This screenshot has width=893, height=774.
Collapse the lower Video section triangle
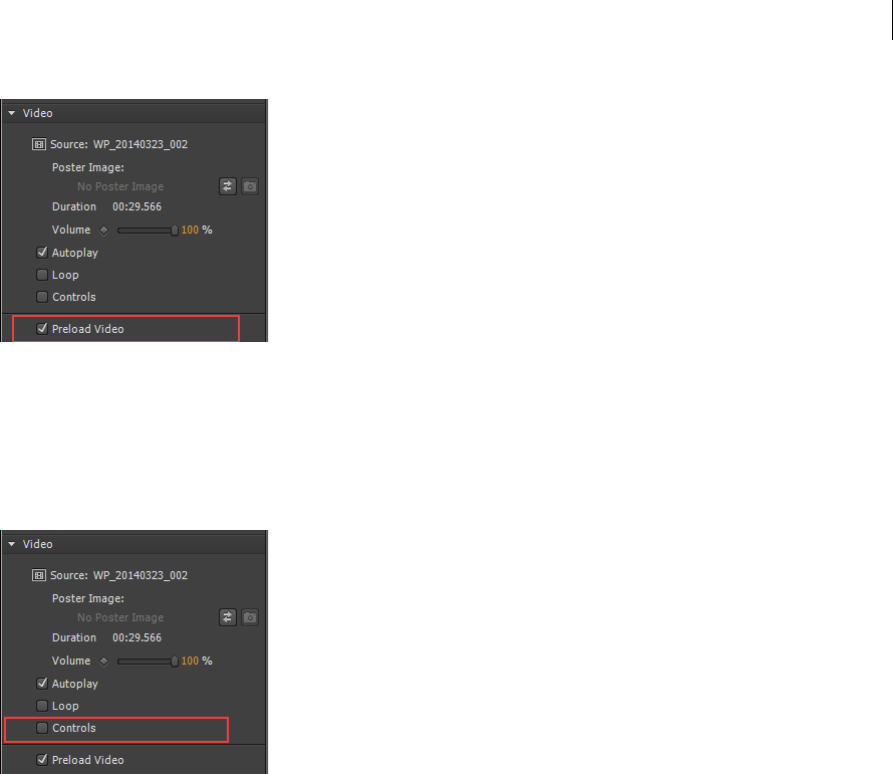coord(11,544)
